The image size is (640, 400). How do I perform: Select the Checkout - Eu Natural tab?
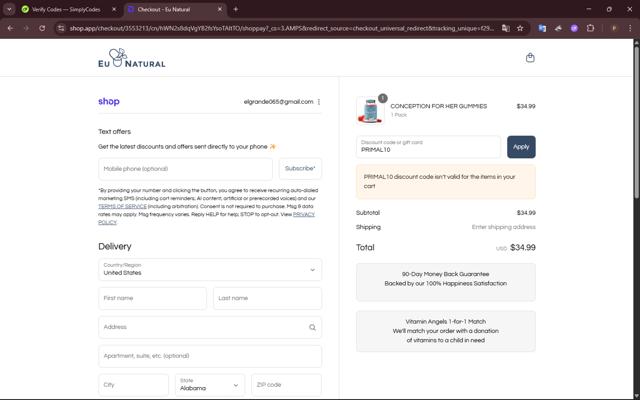176,9
